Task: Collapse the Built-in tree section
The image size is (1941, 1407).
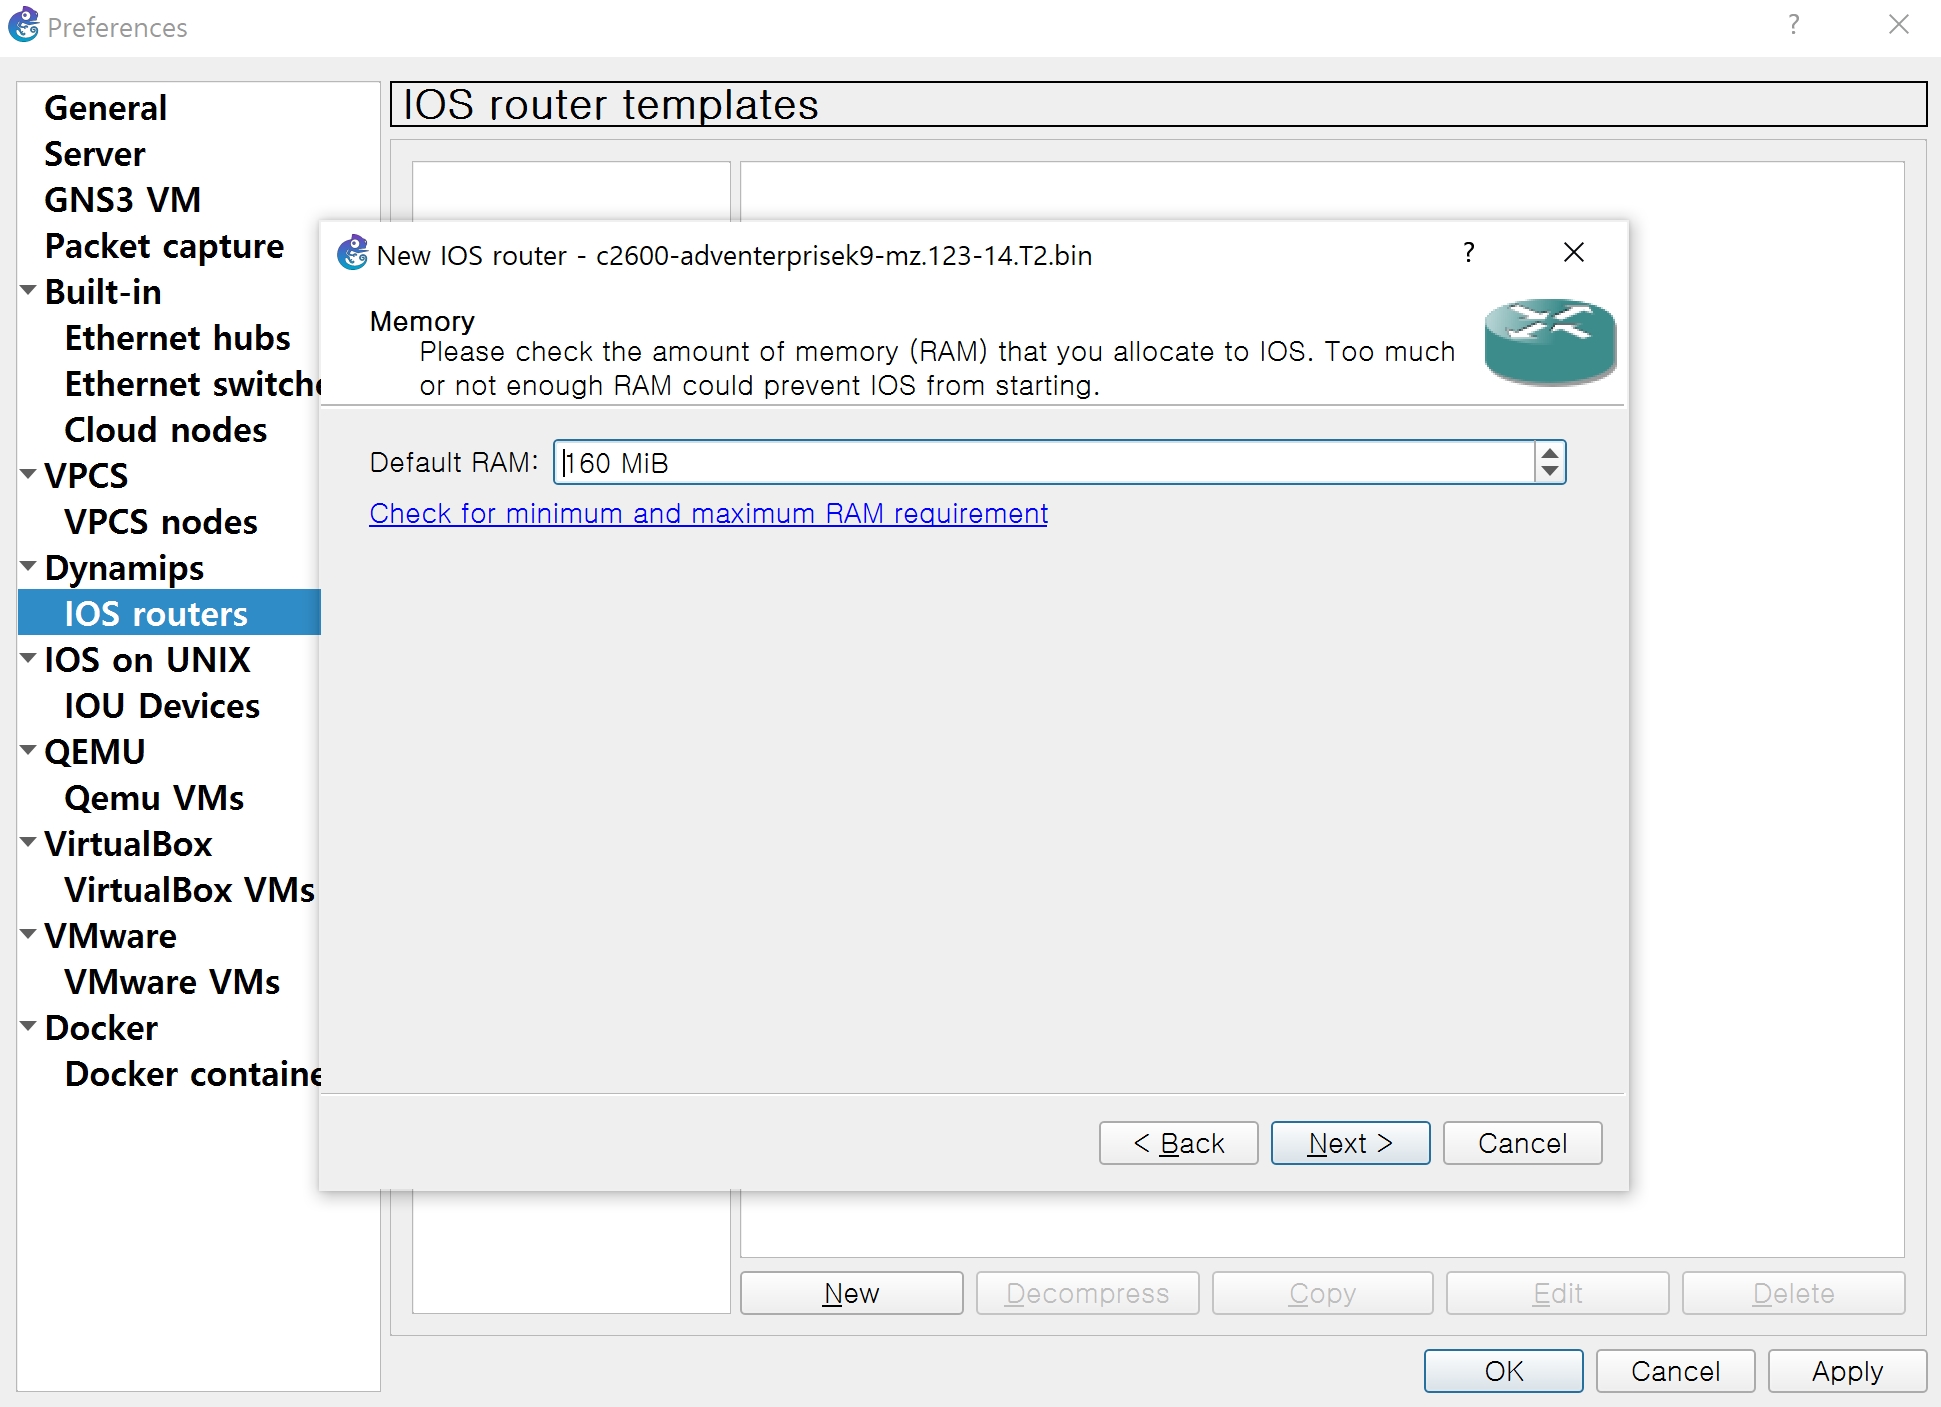Action: pos(28,290)
